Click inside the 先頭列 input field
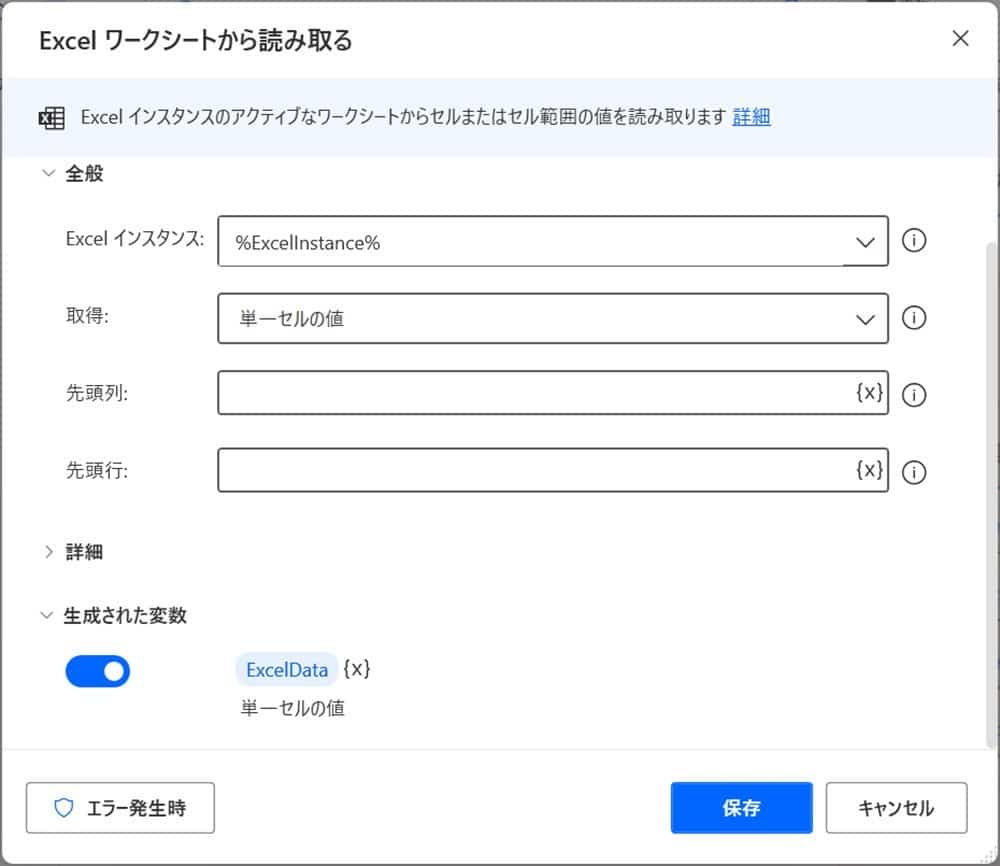This screenshot has width=1000, height=866. tap(530, 393)
